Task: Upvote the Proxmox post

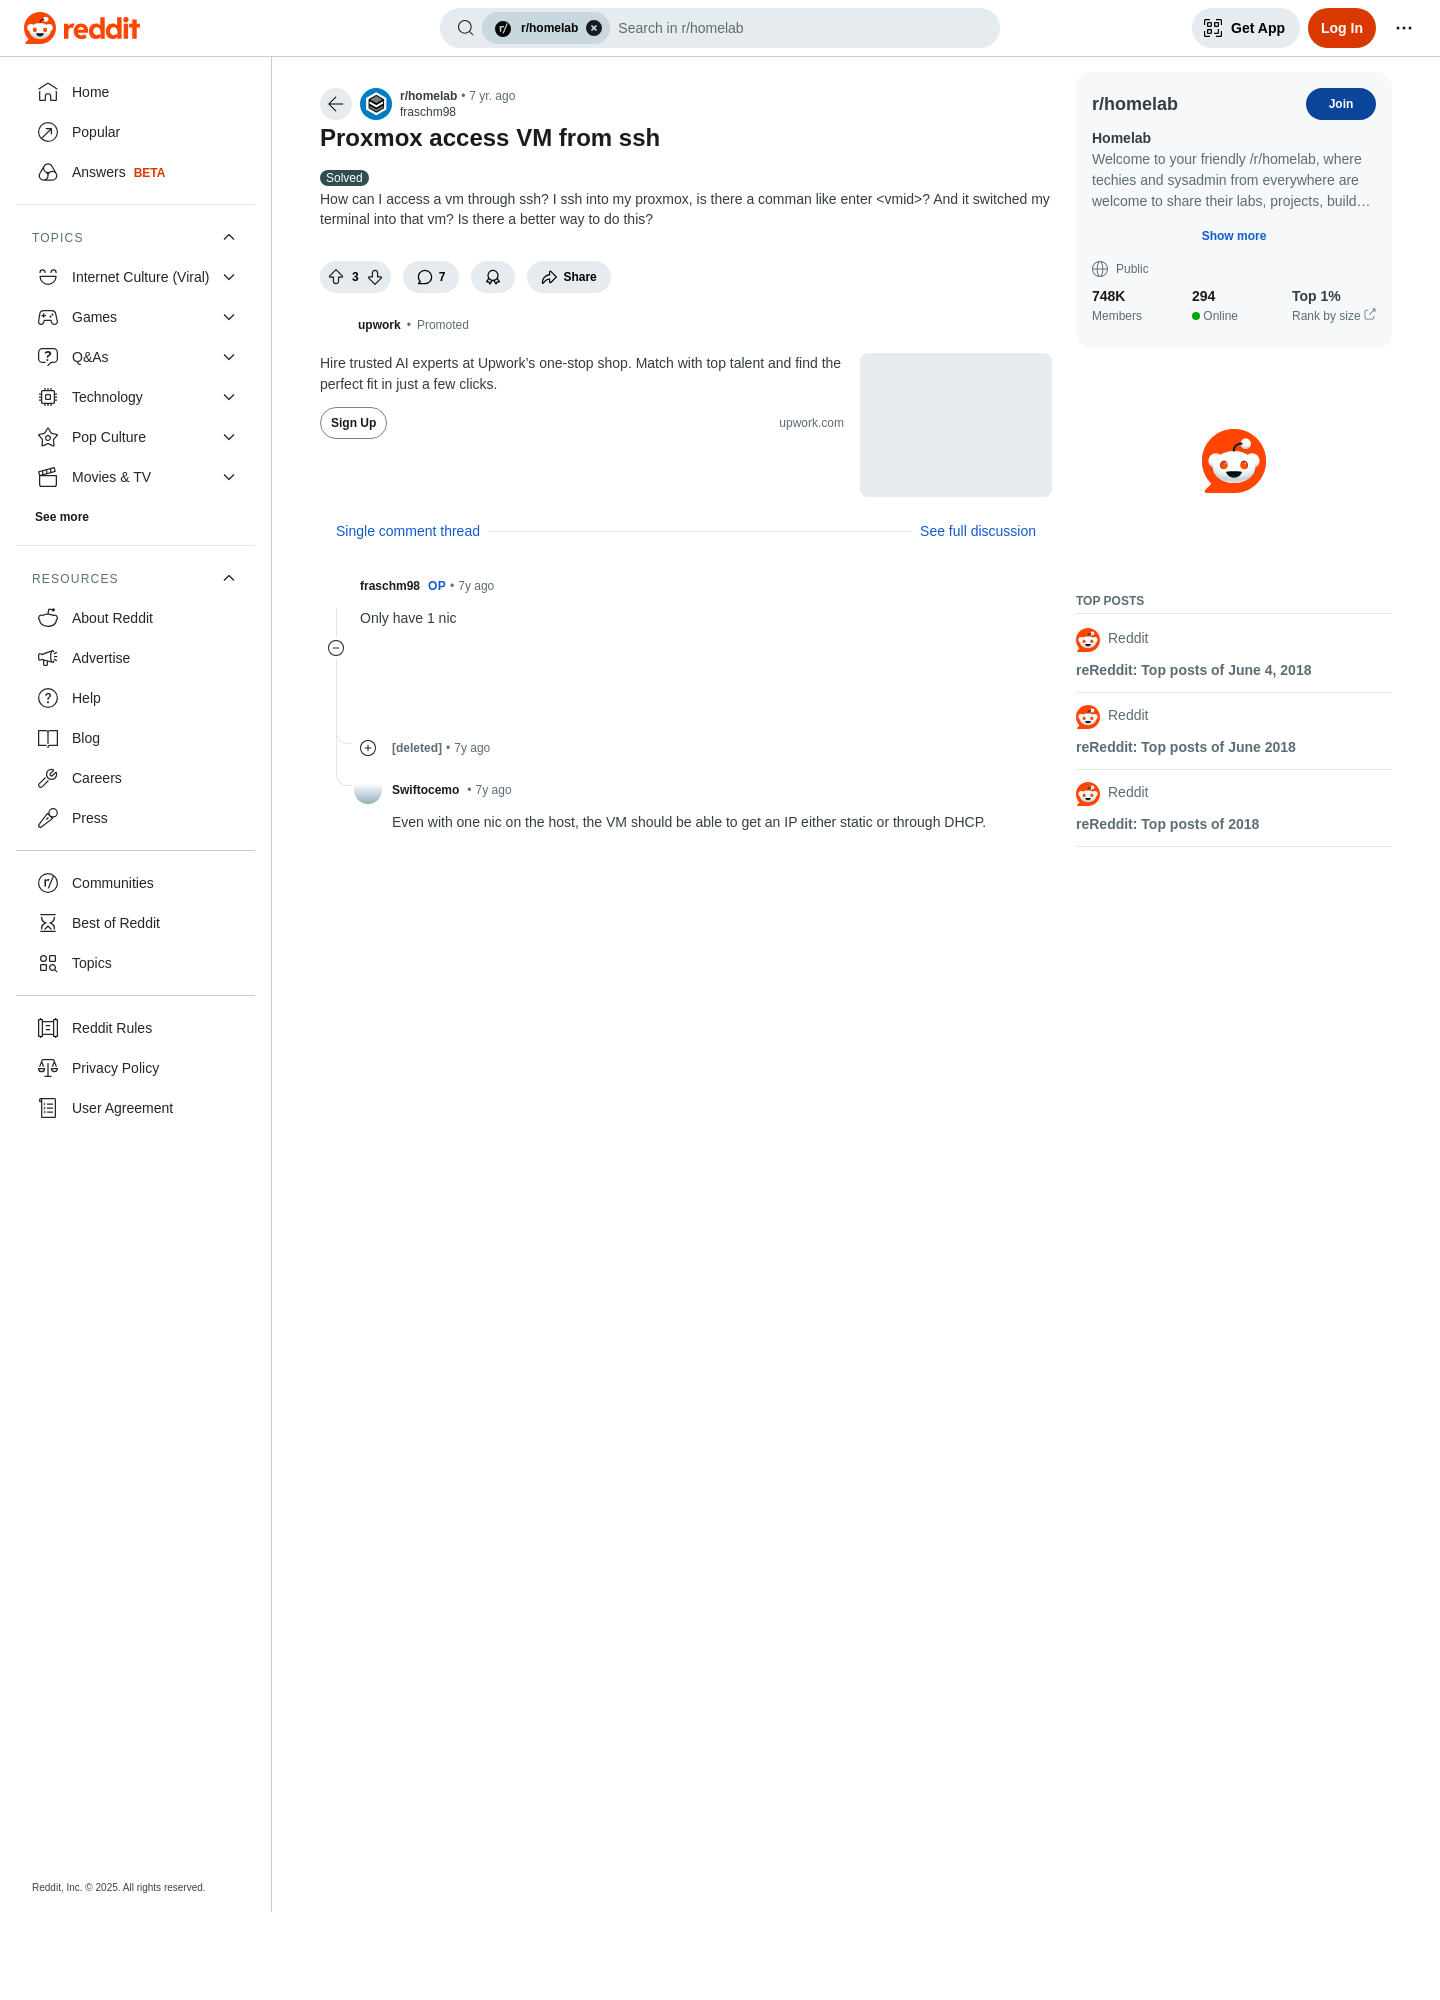Action: (x=336, y=277)
